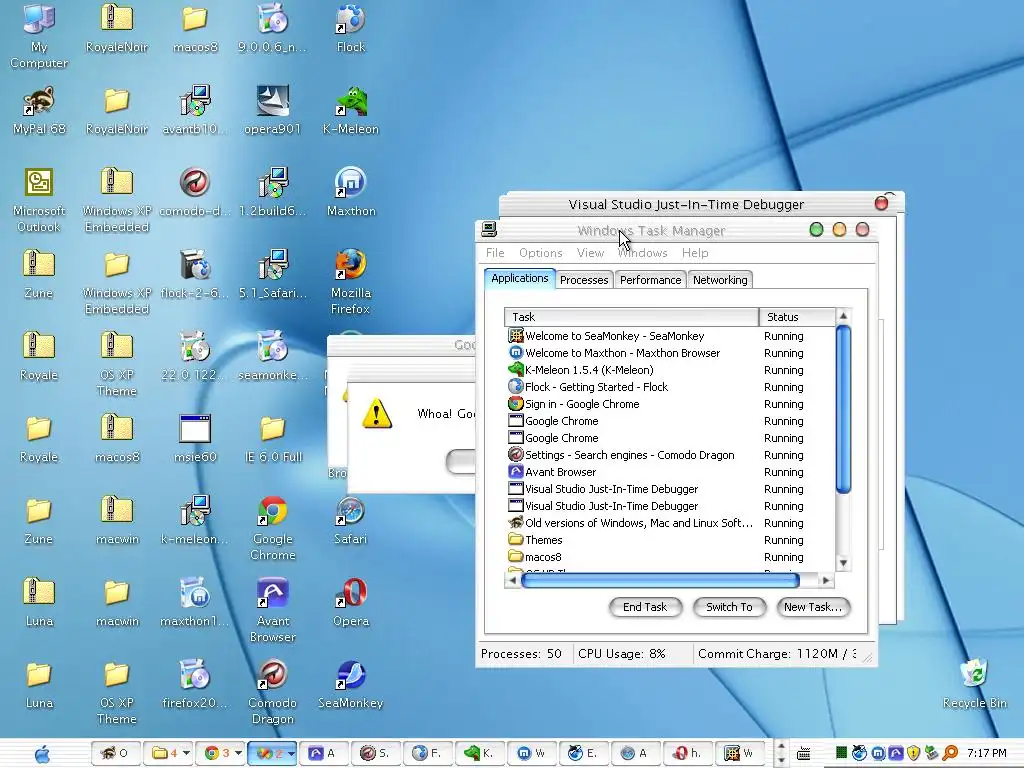Select the 5.1_Safari installer icon

(x=273, y=274)
